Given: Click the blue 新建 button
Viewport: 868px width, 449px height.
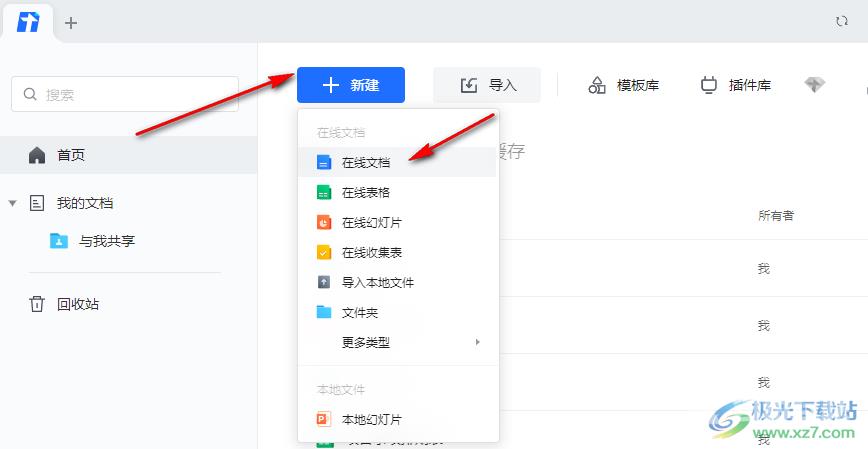Looking at the screenshot, I should pos(350,85).
